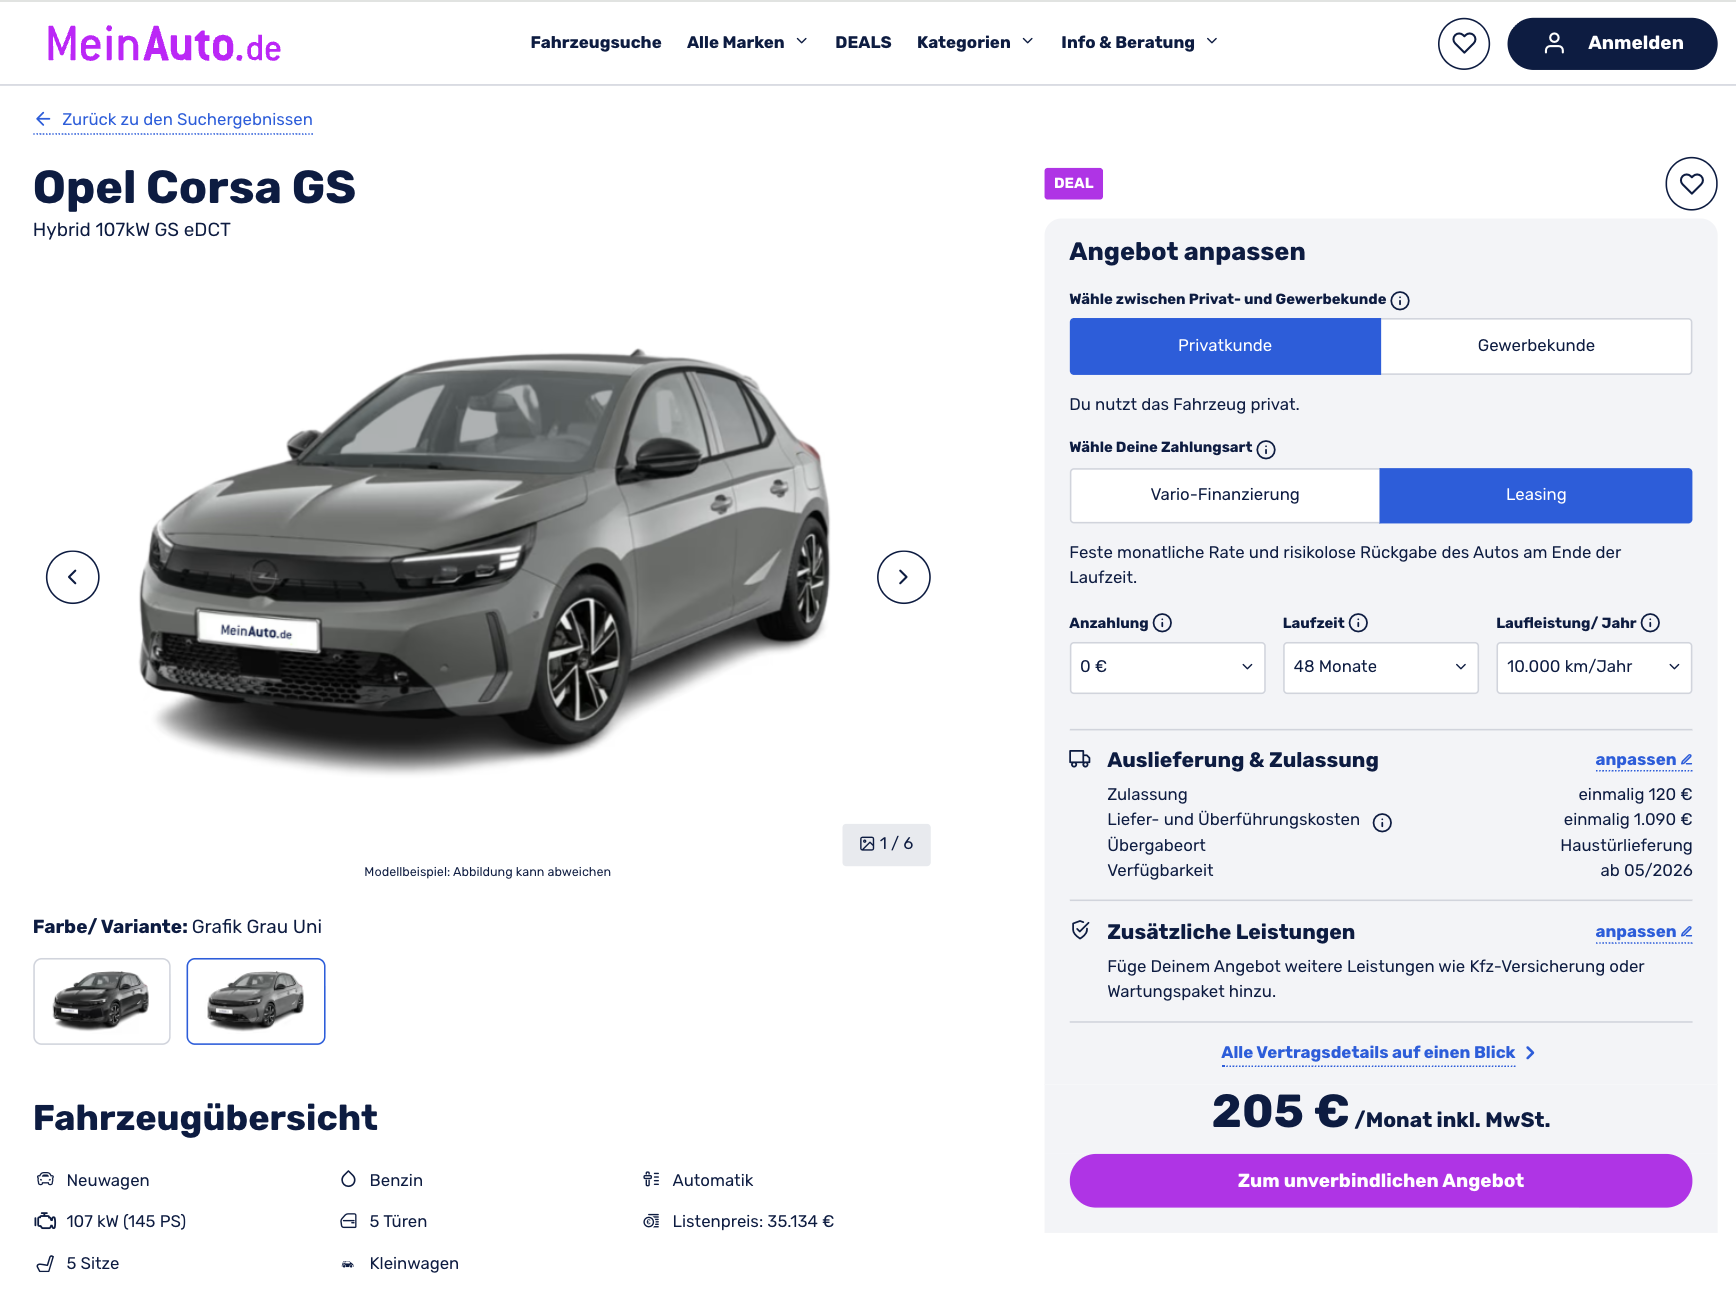Open the wishlist heart icon in header
Image resolution: width=1736 pixels, height=1312 pixels.
click(1463, 43)
